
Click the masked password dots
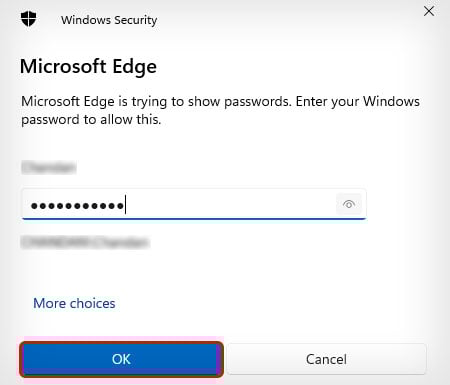point(77,206)
